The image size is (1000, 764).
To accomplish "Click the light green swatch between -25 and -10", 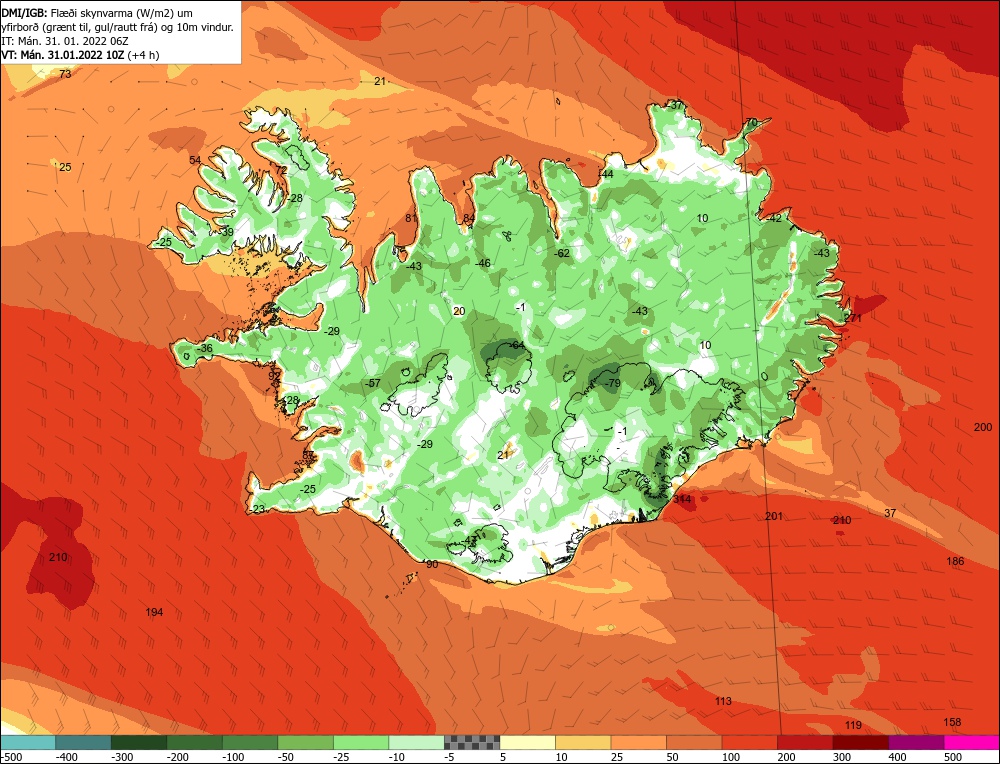I will [360, 742].
